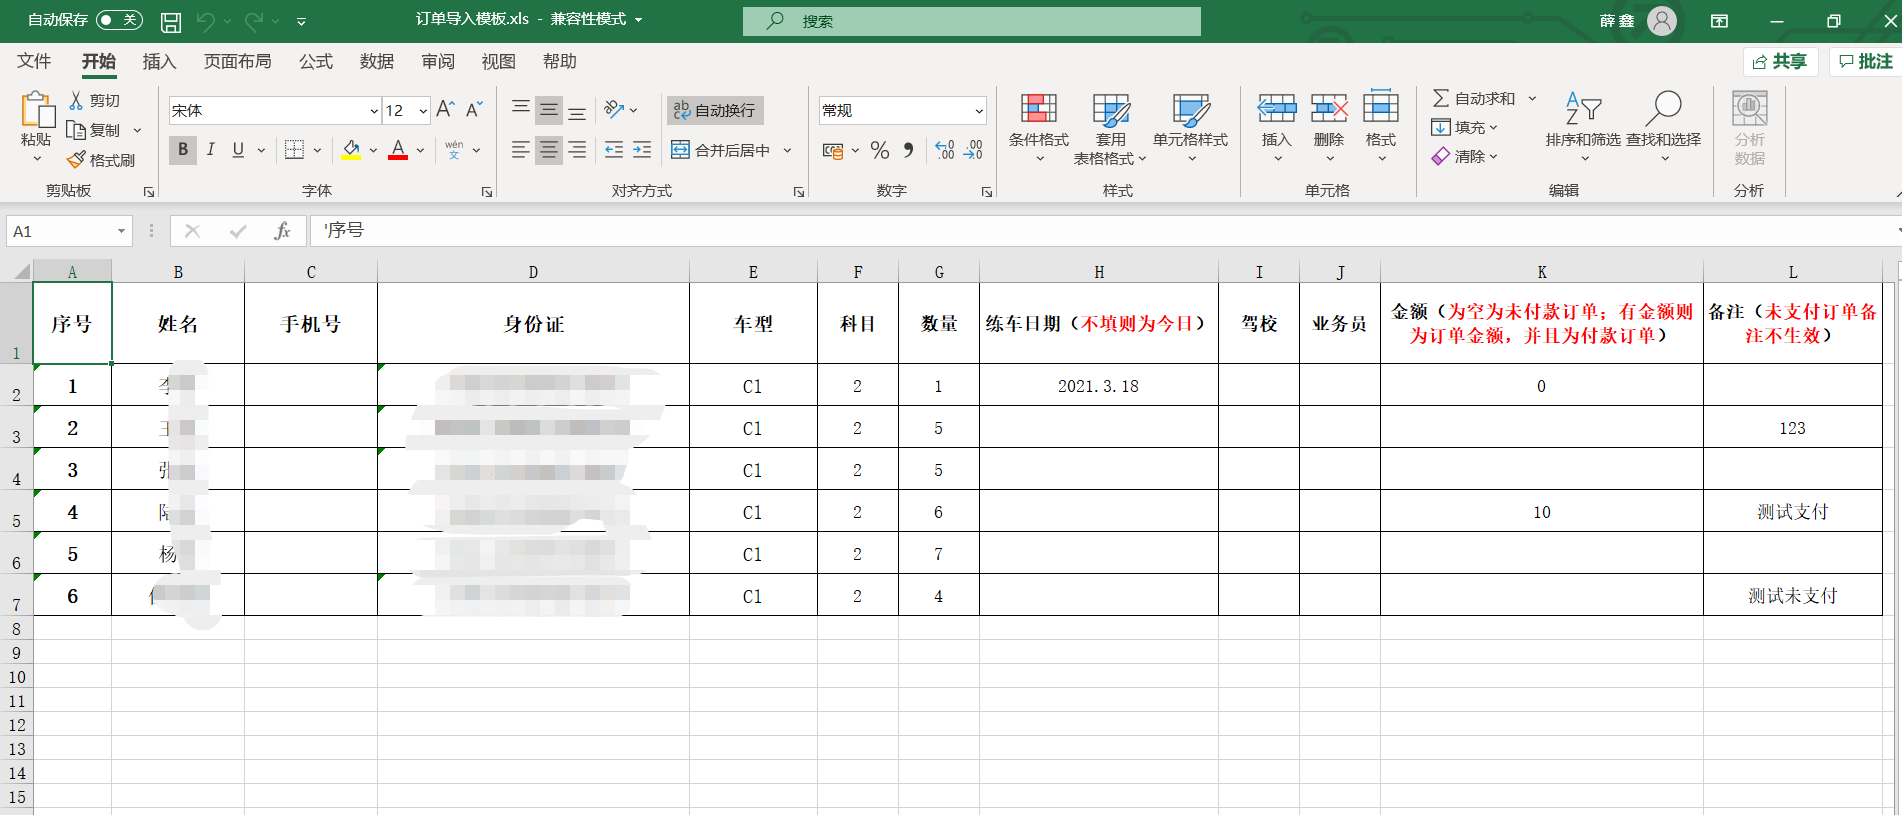Click the Sort and Filter icon
This screenshot has height=815, width=1902.
click(1582, 109)
